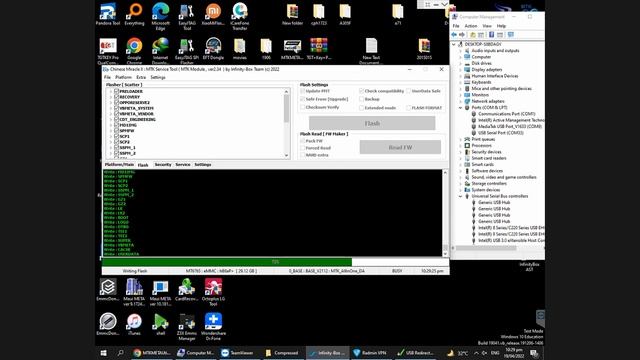Viewport: 640px width, 360px height.
Task: Select USB Serial Port (COM33) entry
Action: tap(500, 133)
